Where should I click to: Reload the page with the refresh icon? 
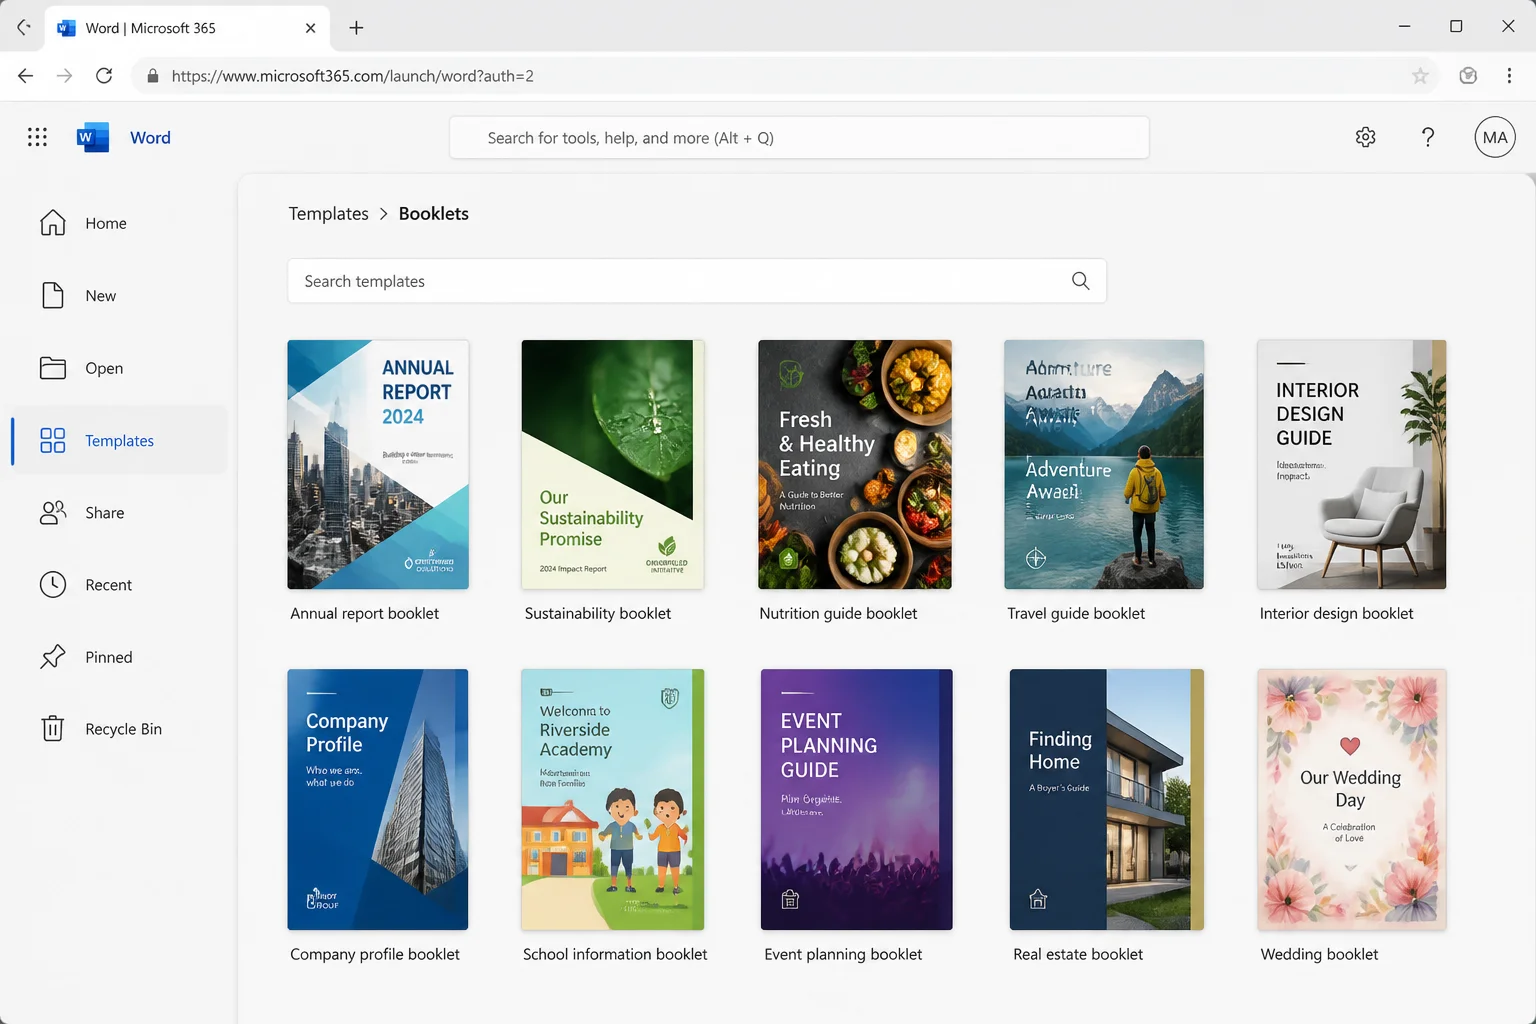(x=104, y=76)
